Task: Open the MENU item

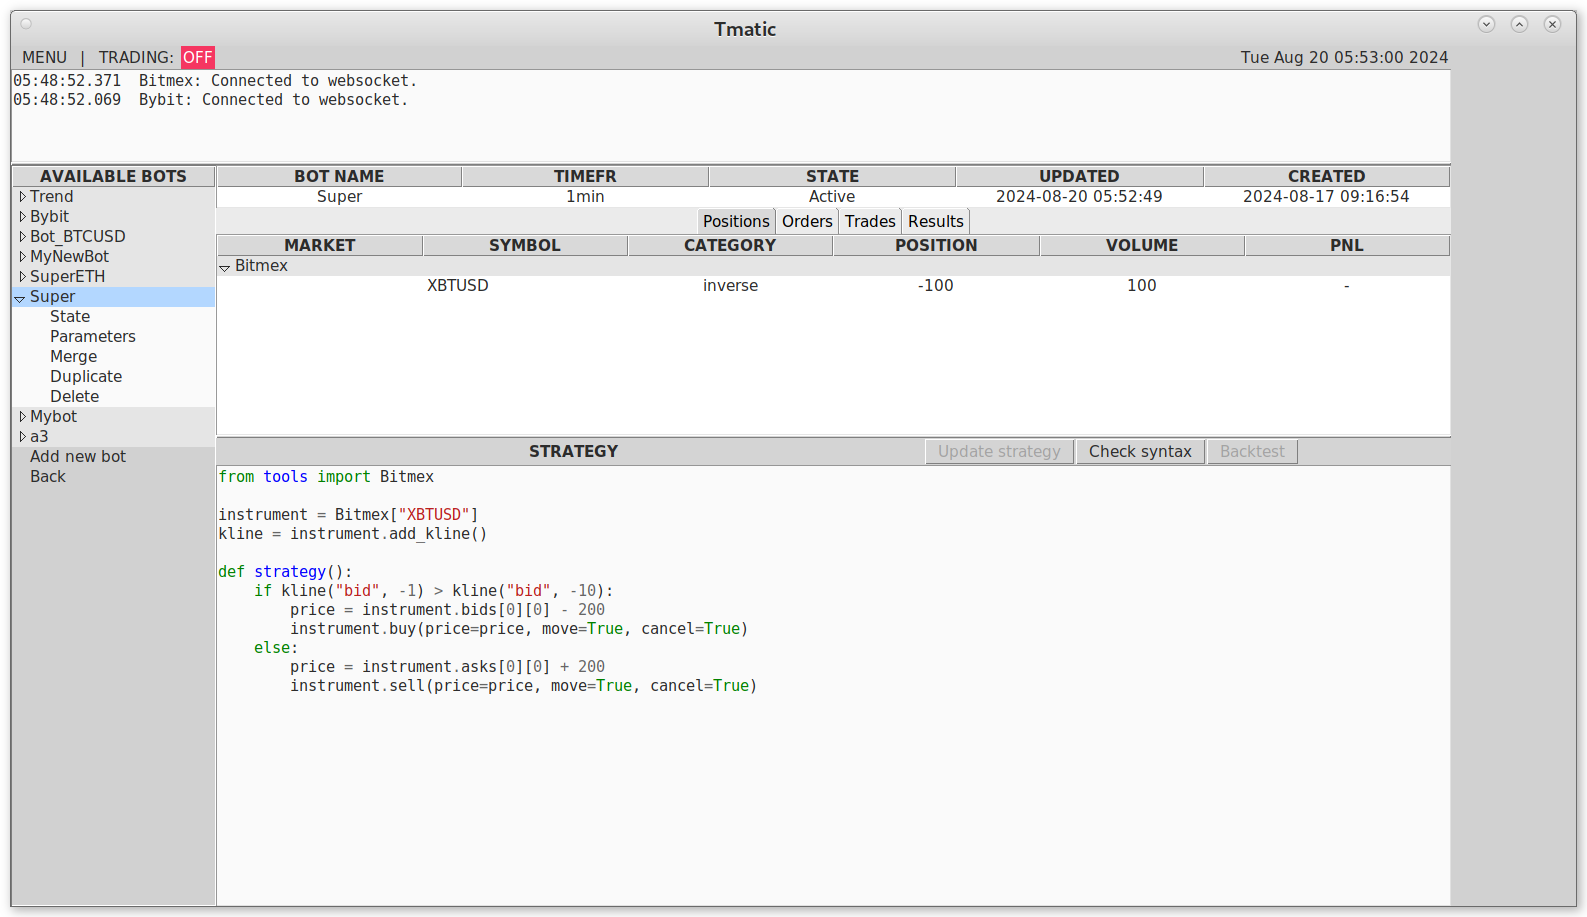Action: click(45, 58)
